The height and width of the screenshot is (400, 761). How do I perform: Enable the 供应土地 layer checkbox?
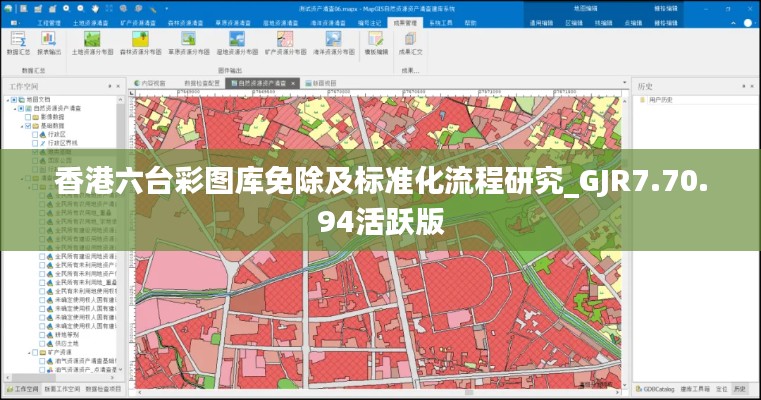pyautogui.click(x=42, y=343)
